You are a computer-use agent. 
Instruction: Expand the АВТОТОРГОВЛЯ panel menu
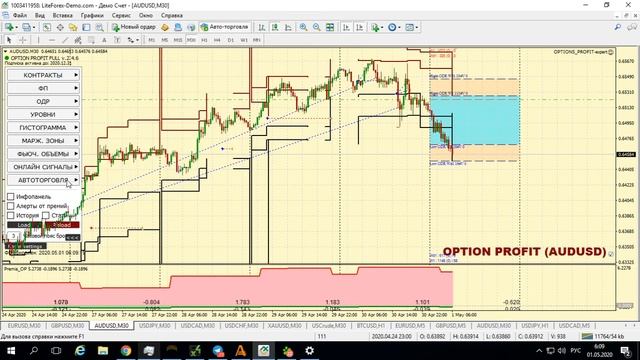tap(43, 180)
